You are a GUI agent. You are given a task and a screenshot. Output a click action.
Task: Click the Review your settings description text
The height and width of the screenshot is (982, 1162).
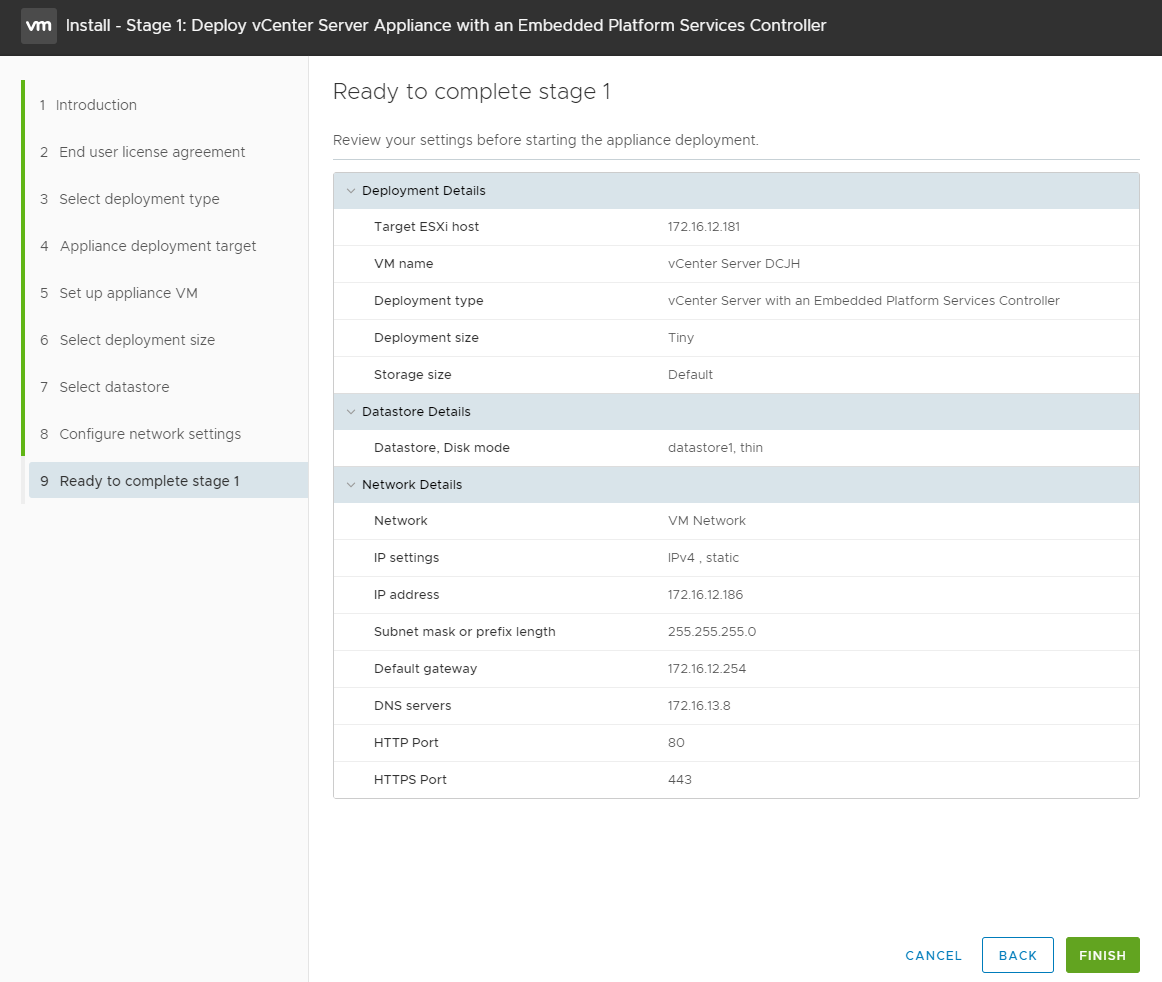tap(545, 141)
